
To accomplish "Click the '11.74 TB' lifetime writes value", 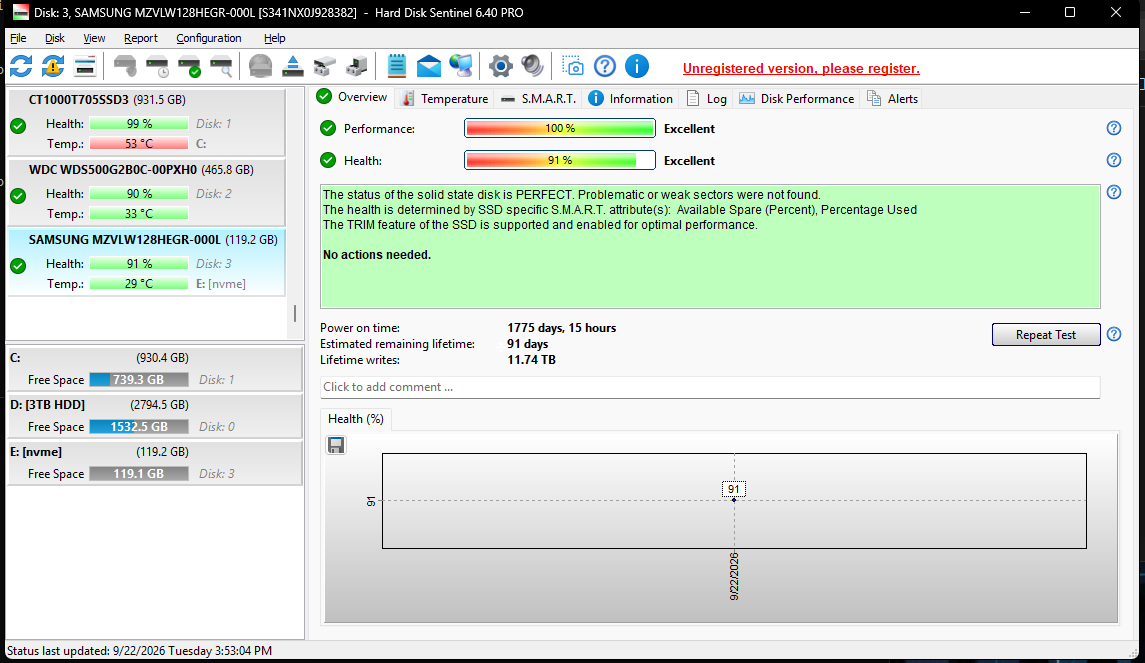I will click(x=532, y=360).
